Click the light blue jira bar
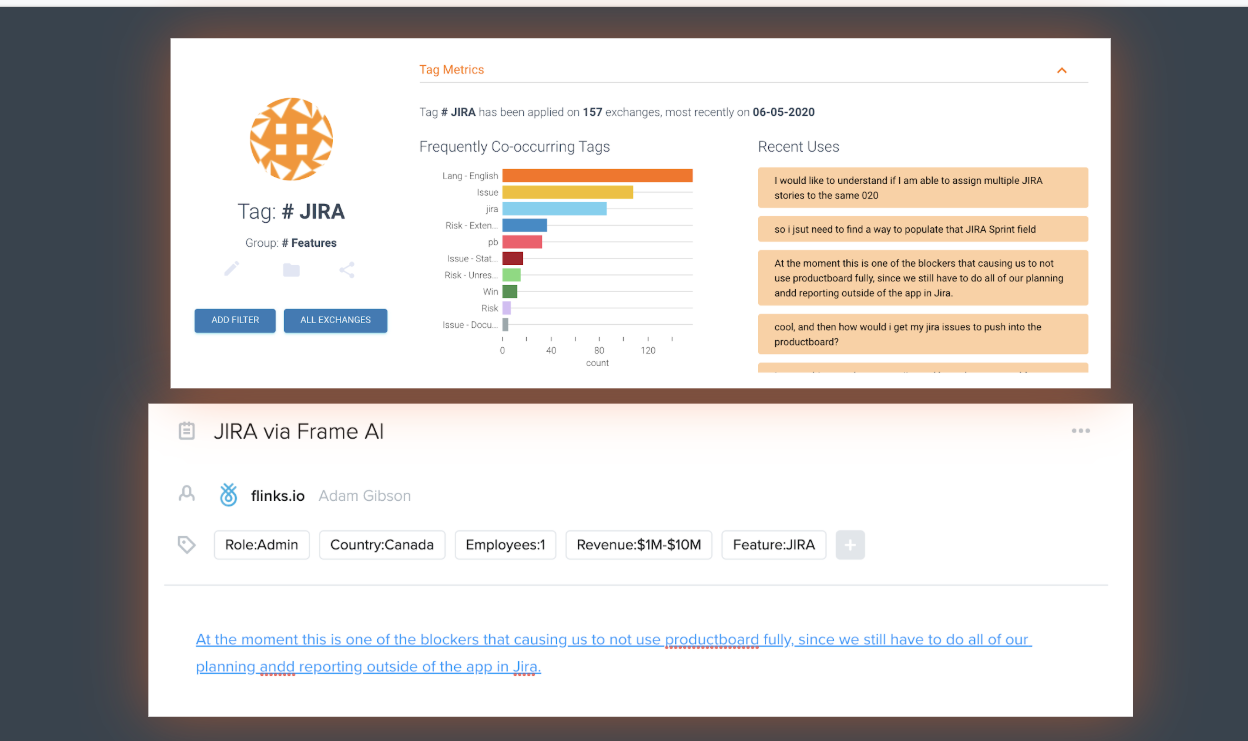Viewport: 1248px width, 741px height. [x=554, y=209]
